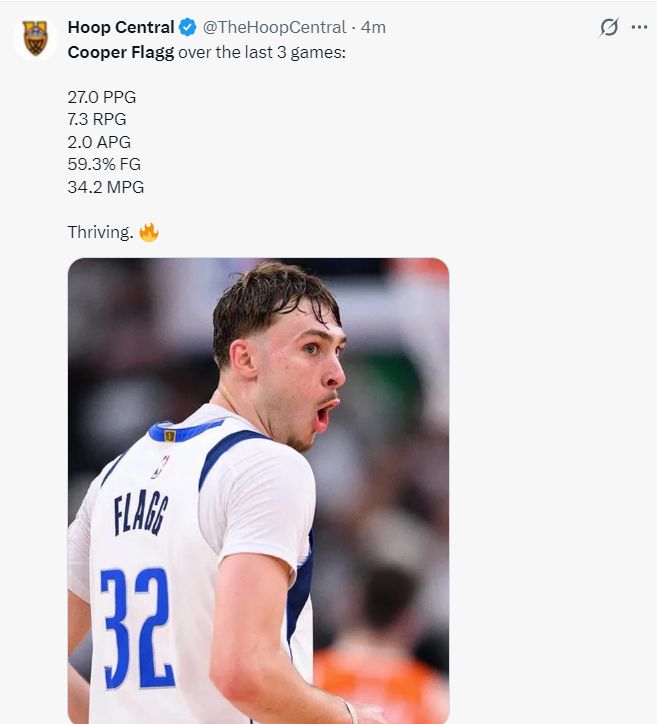Viewport: 657px width, 724px height.
Task: Click the "over the last 3 games" text
Action: click(254, 52)
